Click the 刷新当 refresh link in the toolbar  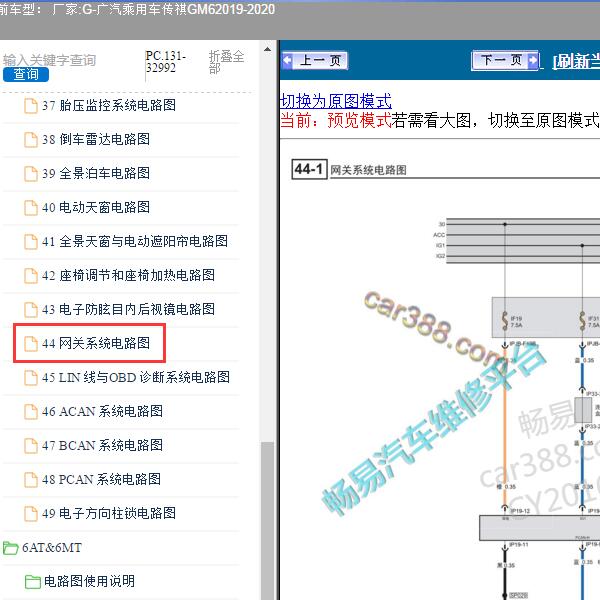tap(576, 61)
